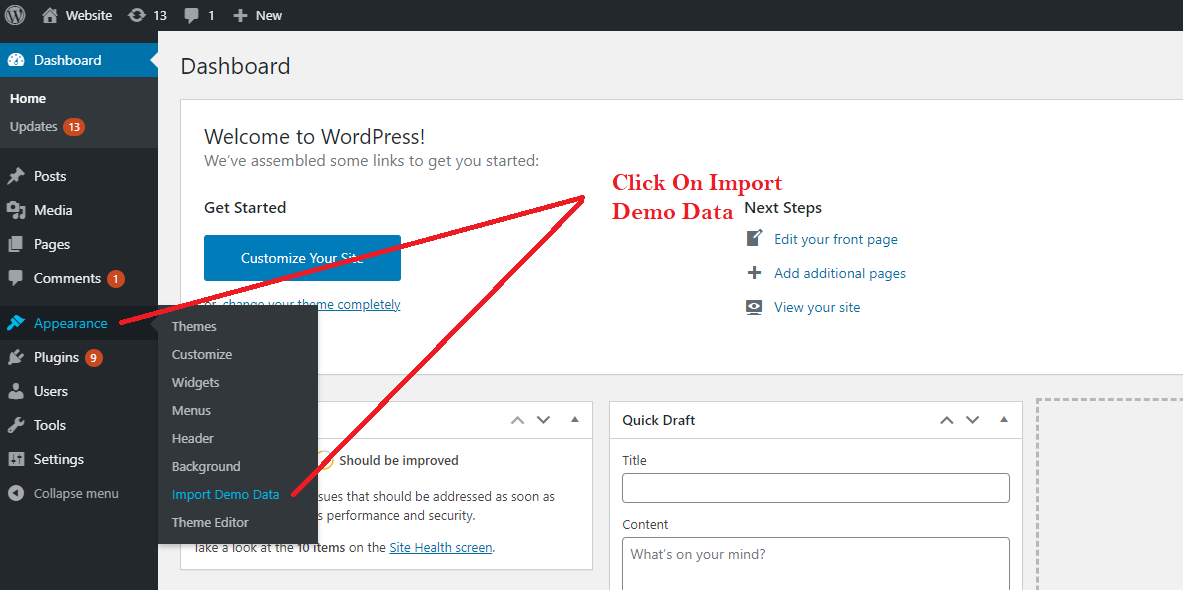Click the orange 9 Plugins badge

93,358
